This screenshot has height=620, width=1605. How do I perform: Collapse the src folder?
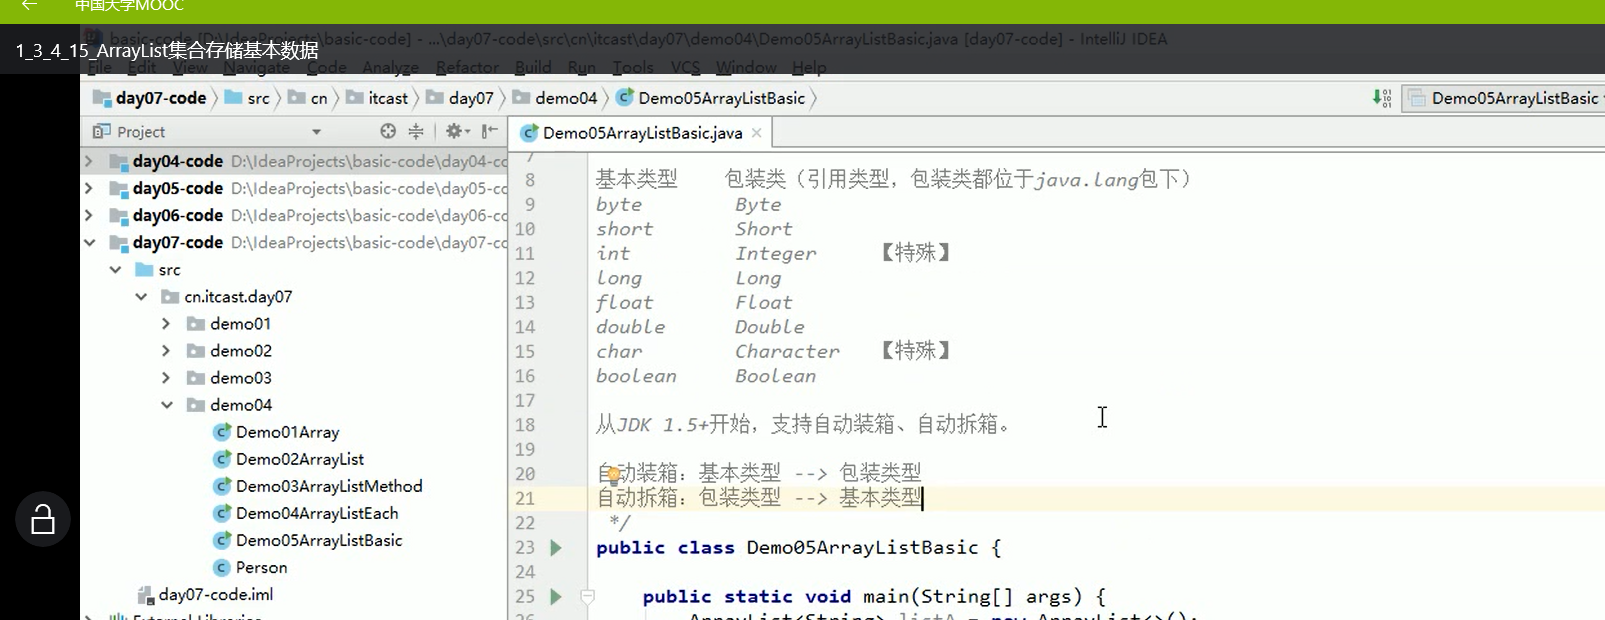click(x=115, y=270)
